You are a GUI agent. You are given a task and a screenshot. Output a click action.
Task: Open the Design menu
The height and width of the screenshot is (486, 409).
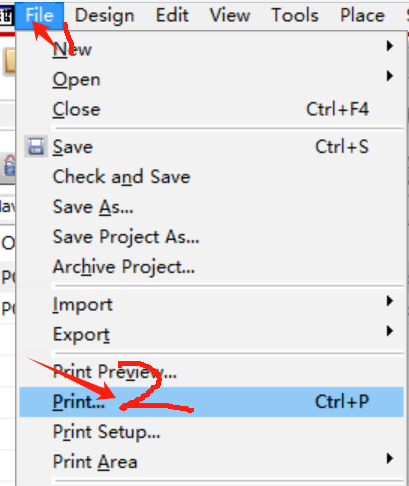pyautogui.click(x=105, y=15)
